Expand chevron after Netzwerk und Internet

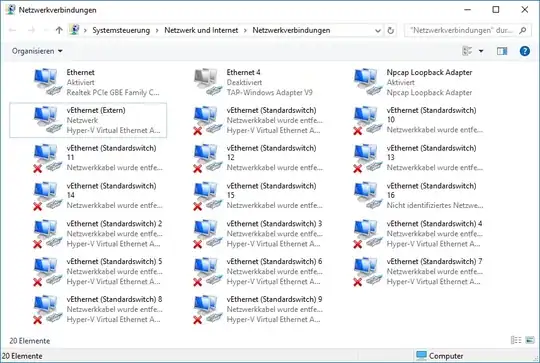pos(245,31)
